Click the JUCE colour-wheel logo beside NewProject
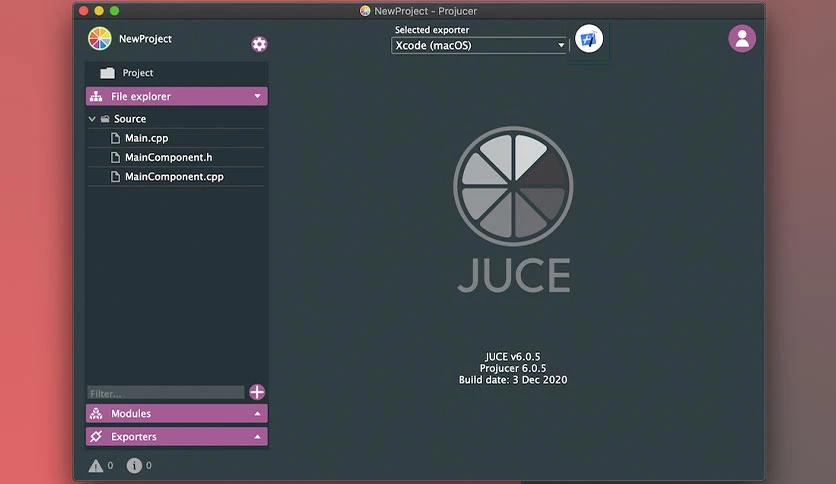The height and width of the screenshot is (484, 836). 100,38
